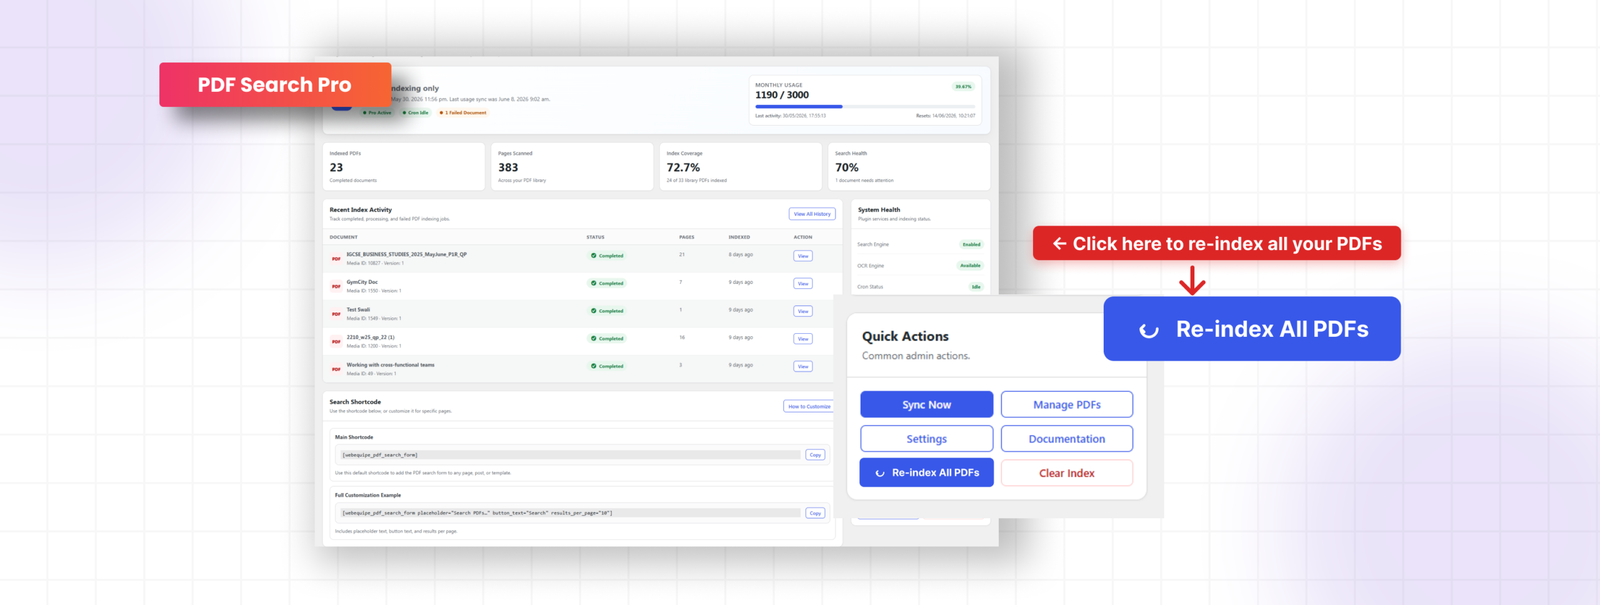Click the Search Health 70% card
1600x605 pixels.
coord(910,167)
